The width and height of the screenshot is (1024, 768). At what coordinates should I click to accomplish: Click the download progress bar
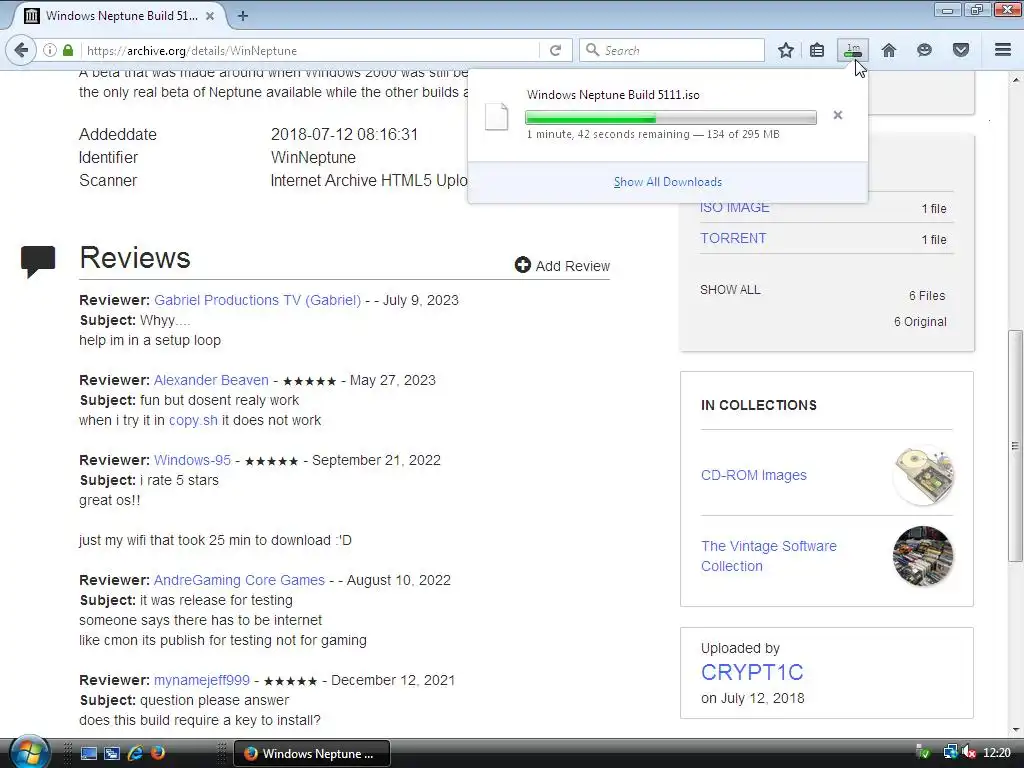(x=671, y=118)
